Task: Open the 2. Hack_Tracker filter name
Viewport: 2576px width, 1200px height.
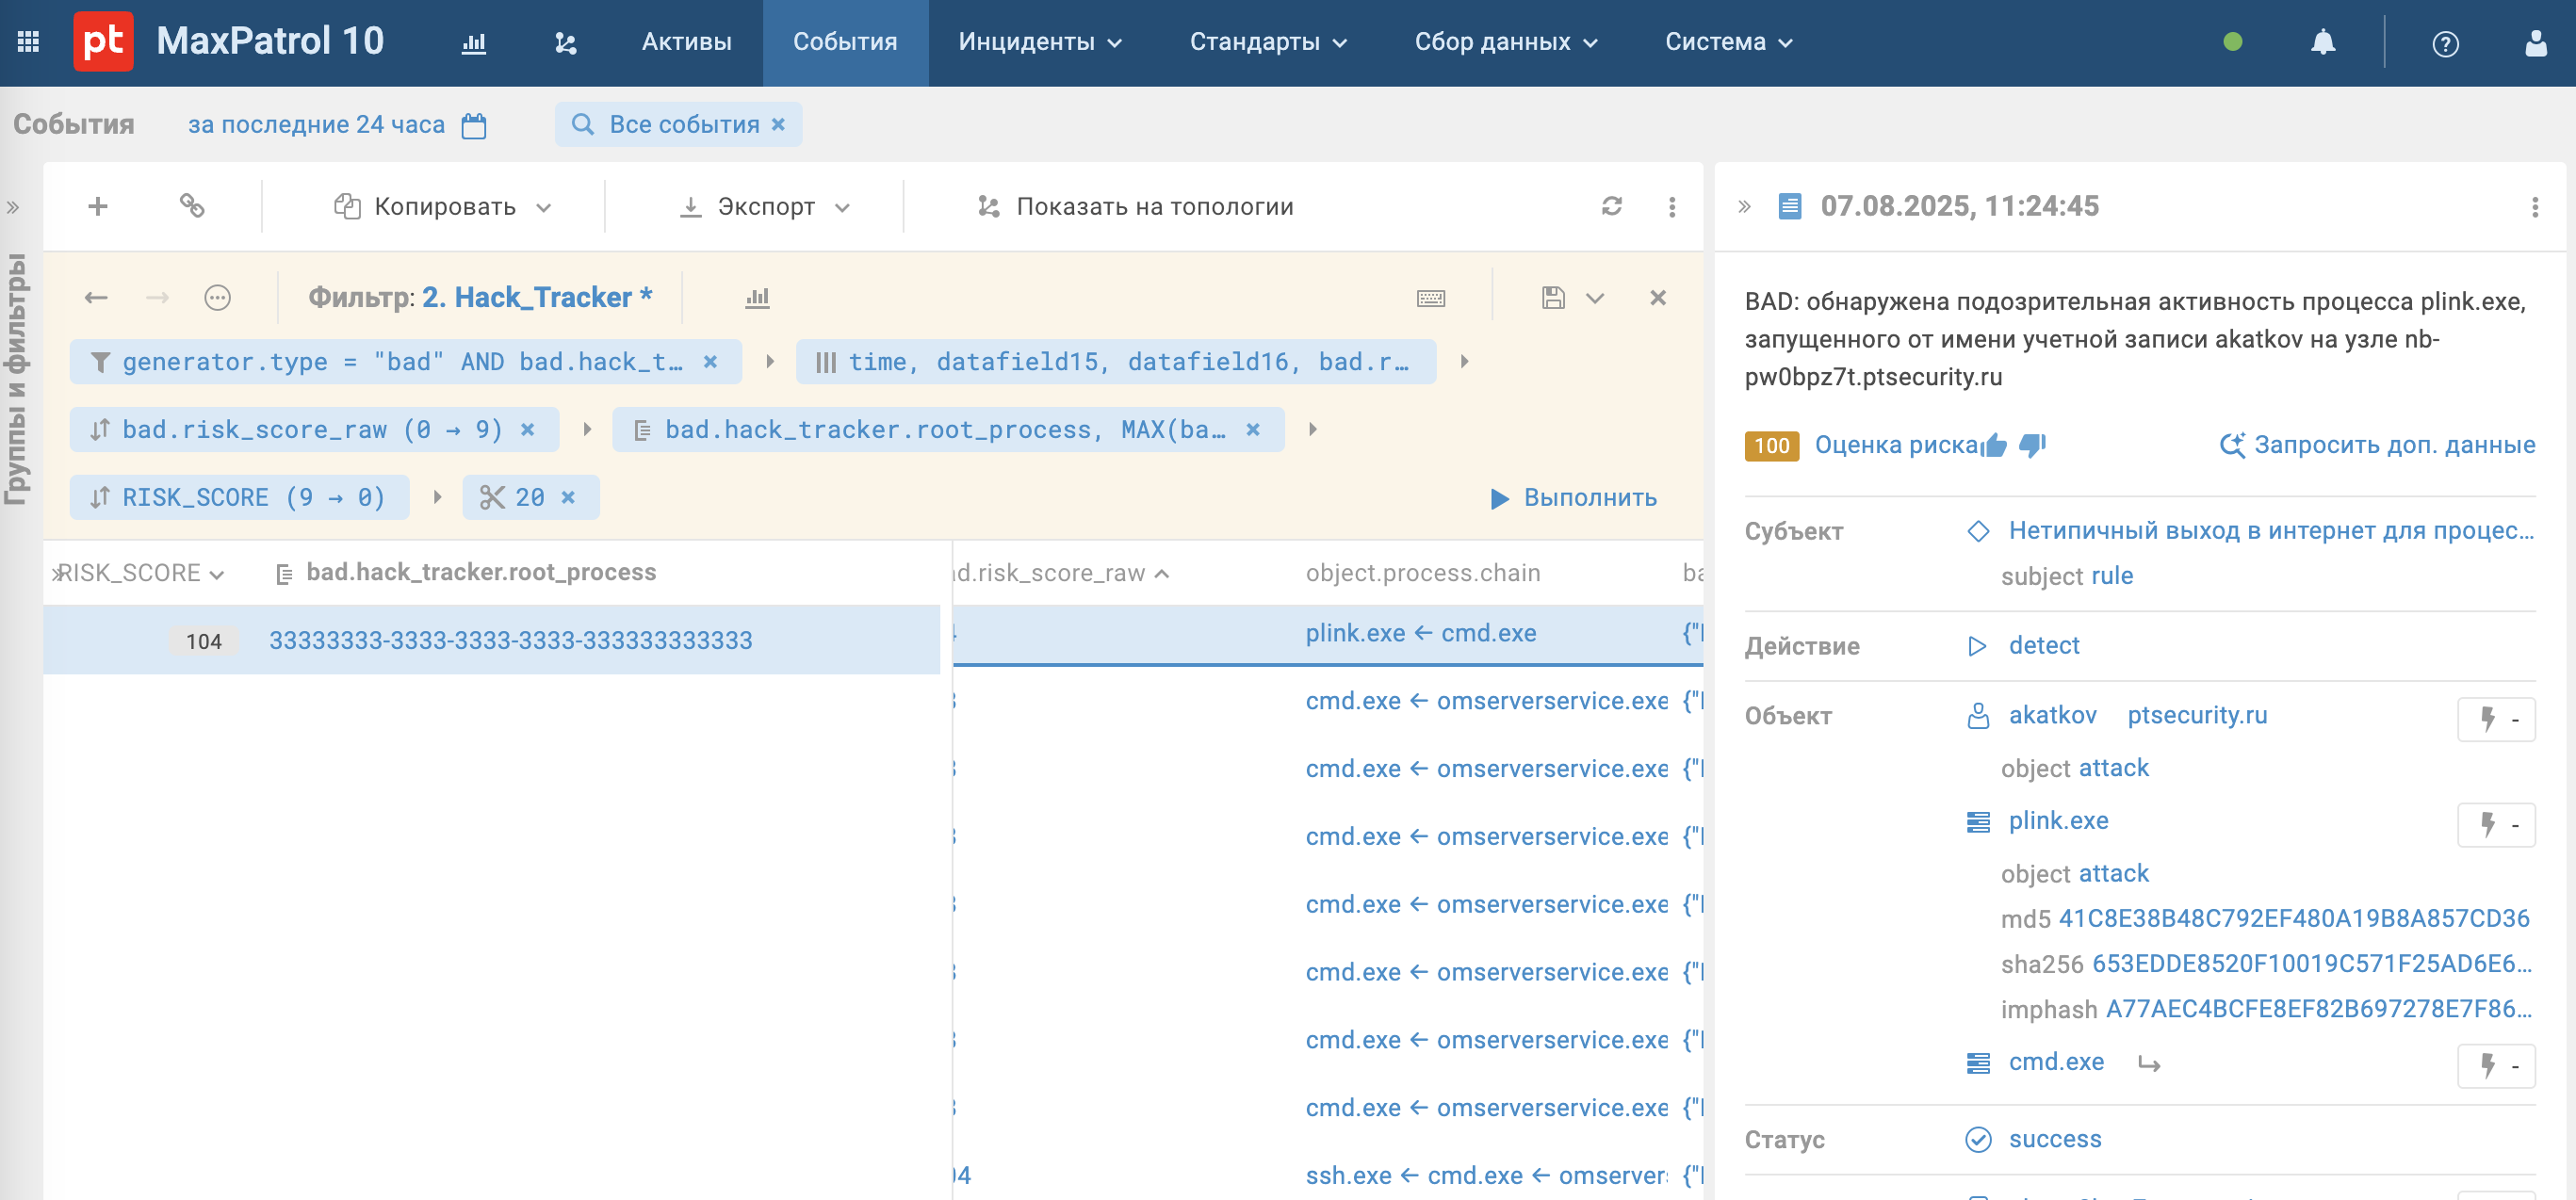Action: 537,298
